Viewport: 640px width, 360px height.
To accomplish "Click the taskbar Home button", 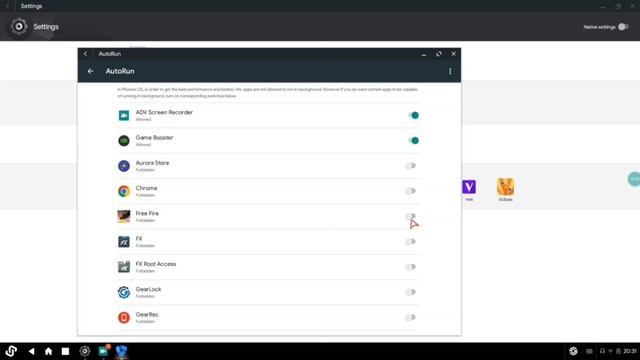I will point(48,351).
